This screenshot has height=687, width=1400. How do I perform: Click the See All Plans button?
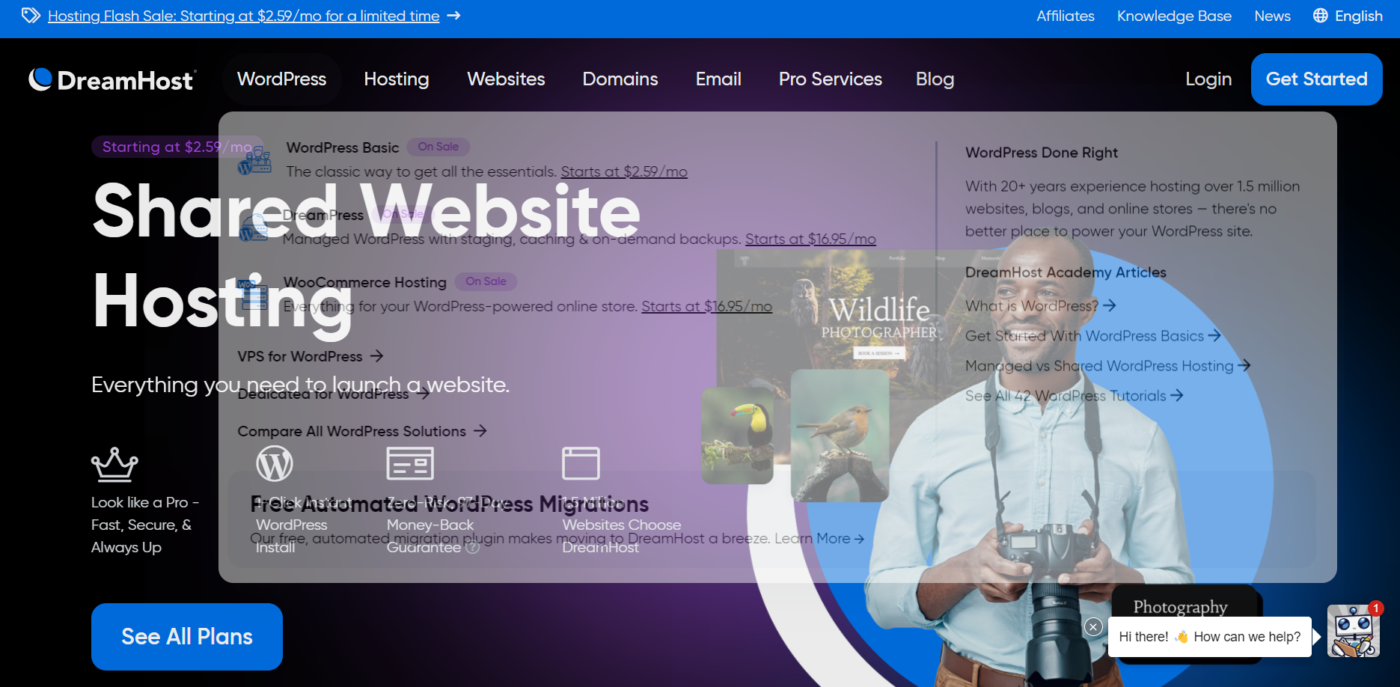tap(187, 636)
